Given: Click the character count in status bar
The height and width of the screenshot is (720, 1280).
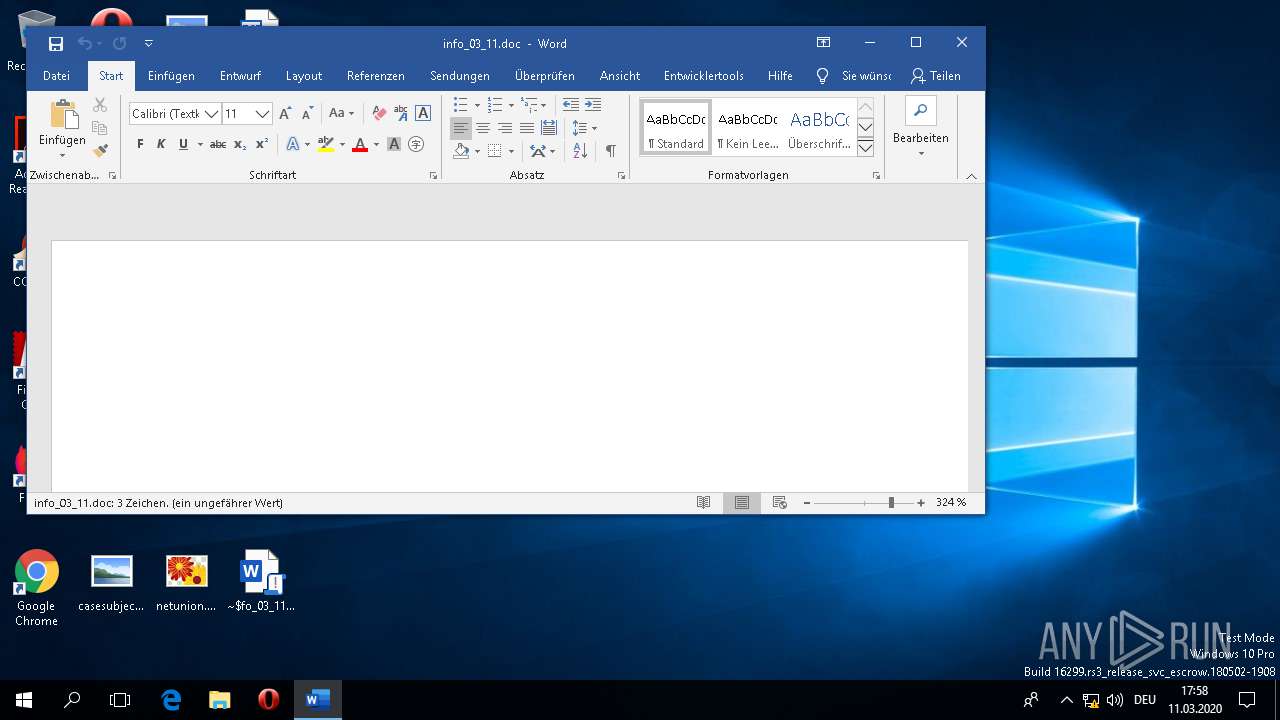Looking at the screenshot, I should [158, 503].
